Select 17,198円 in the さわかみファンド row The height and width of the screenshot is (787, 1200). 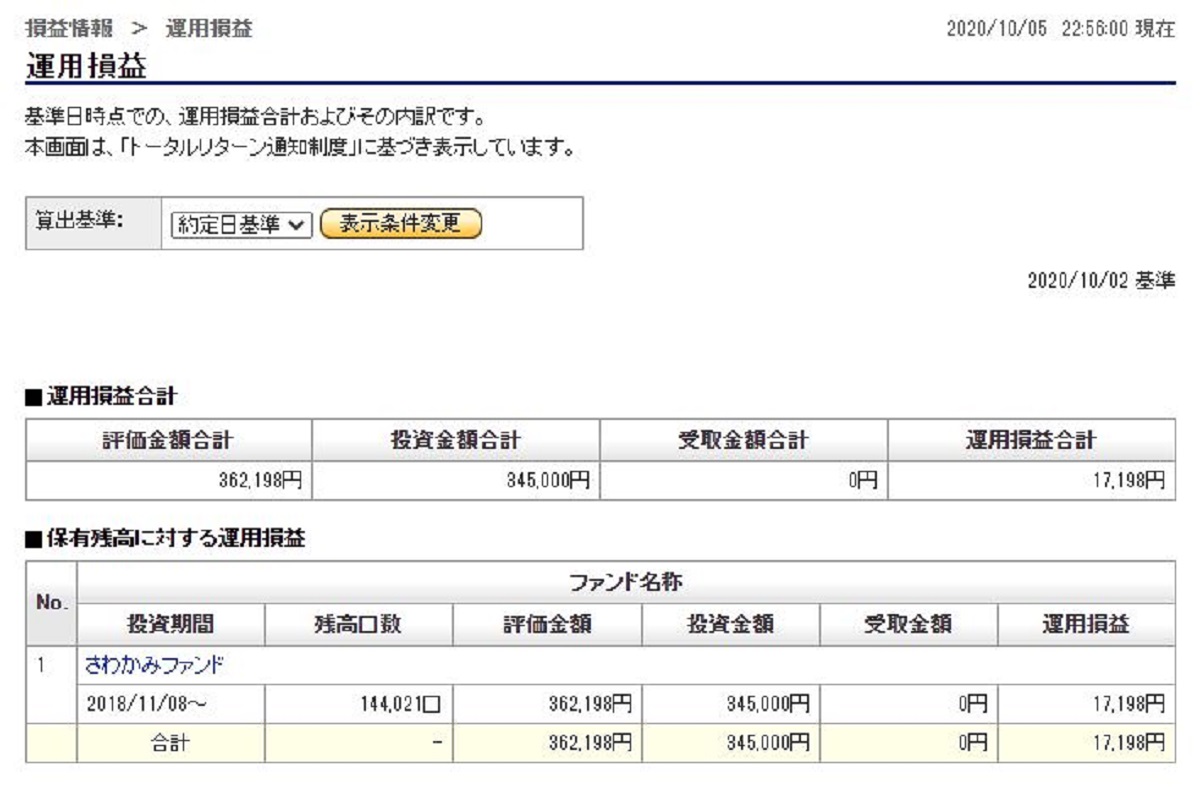[x=1128, y=704]
